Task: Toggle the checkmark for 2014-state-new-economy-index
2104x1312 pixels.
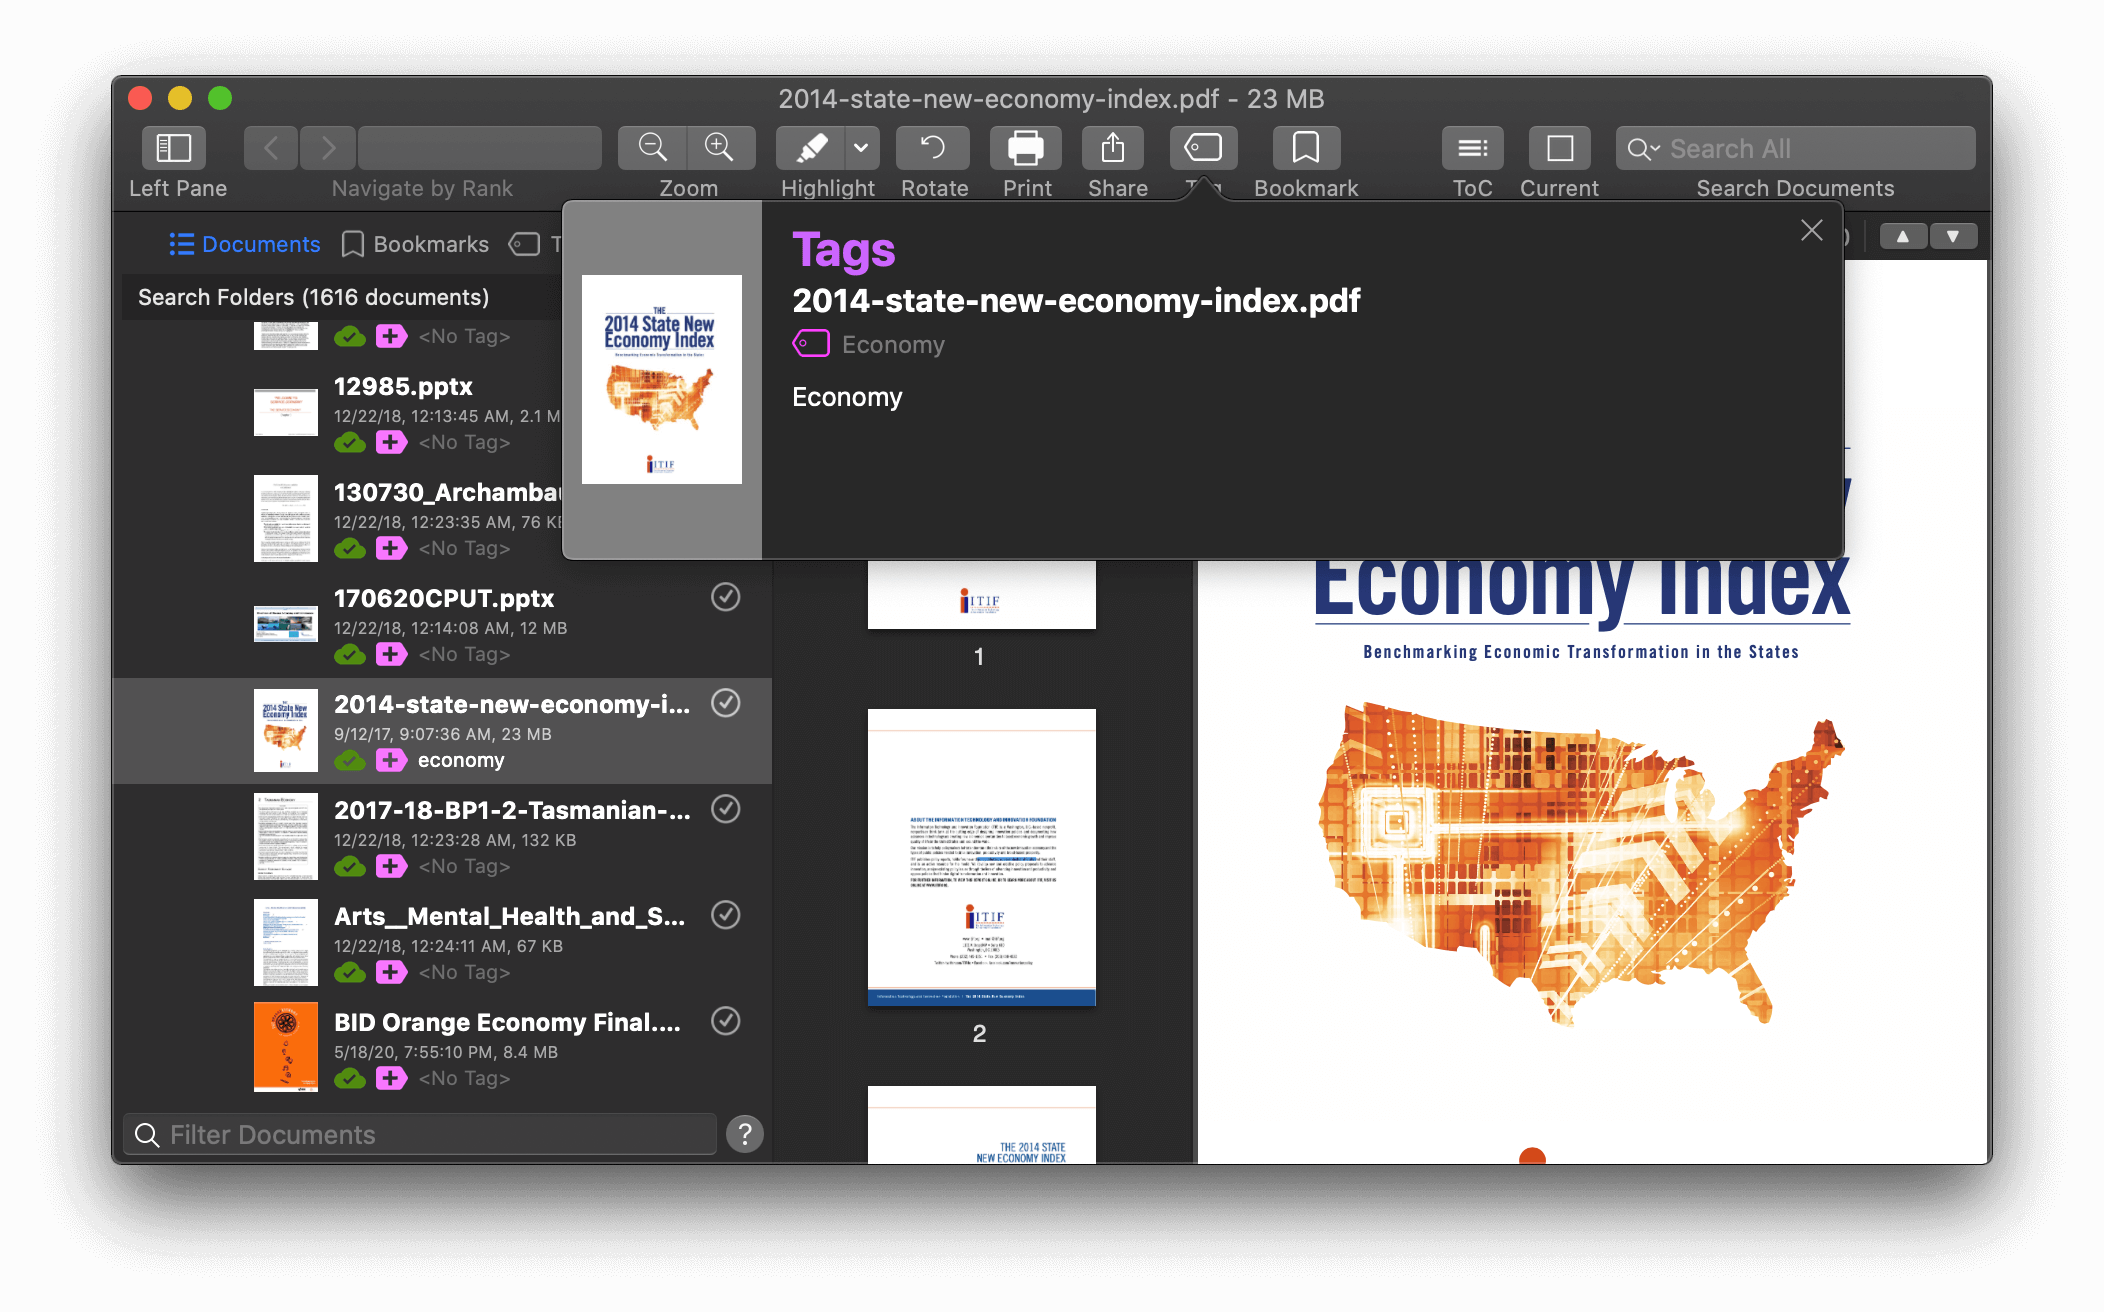Action: tap(725, 703)
